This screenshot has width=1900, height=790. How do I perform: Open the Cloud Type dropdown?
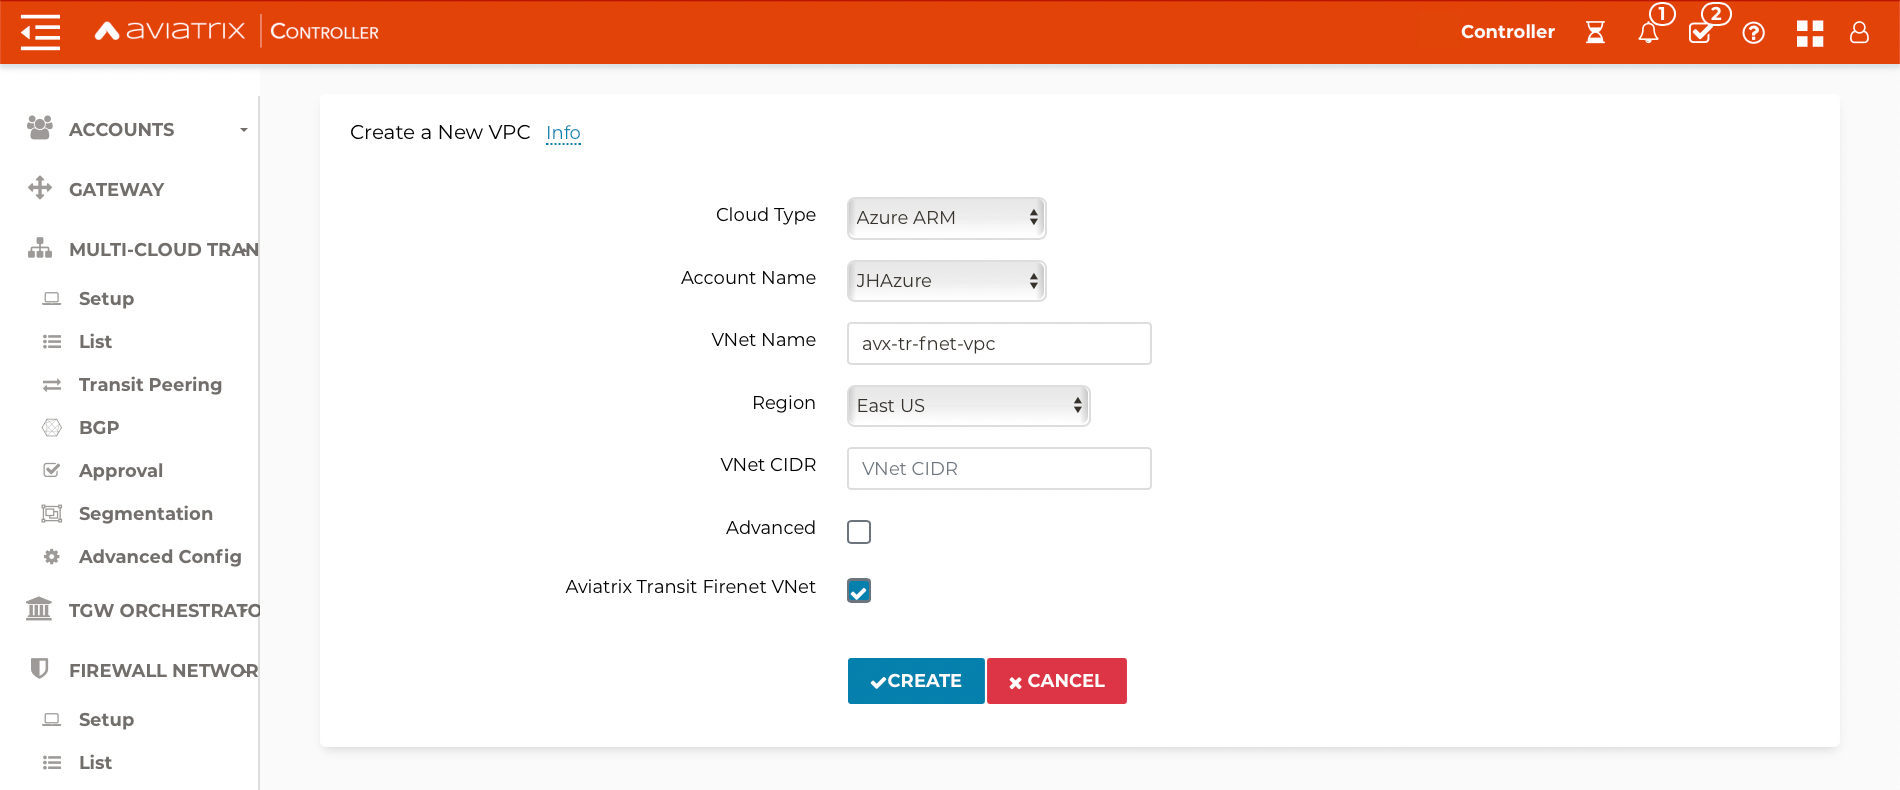[x=946, y=218]
